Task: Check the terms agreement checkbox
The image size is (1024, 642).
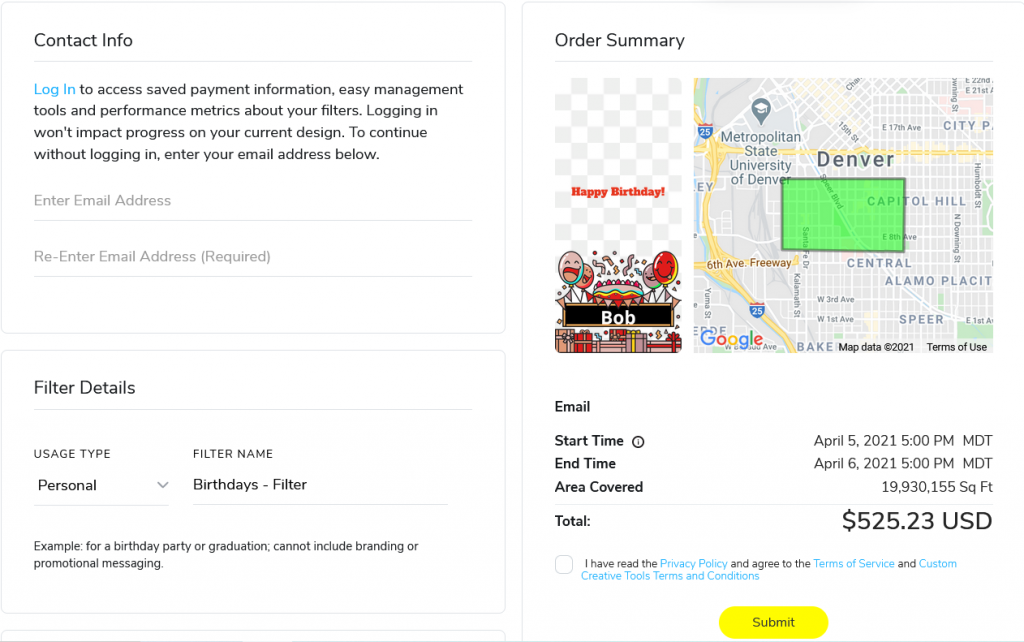Action: tap(563, 564)
